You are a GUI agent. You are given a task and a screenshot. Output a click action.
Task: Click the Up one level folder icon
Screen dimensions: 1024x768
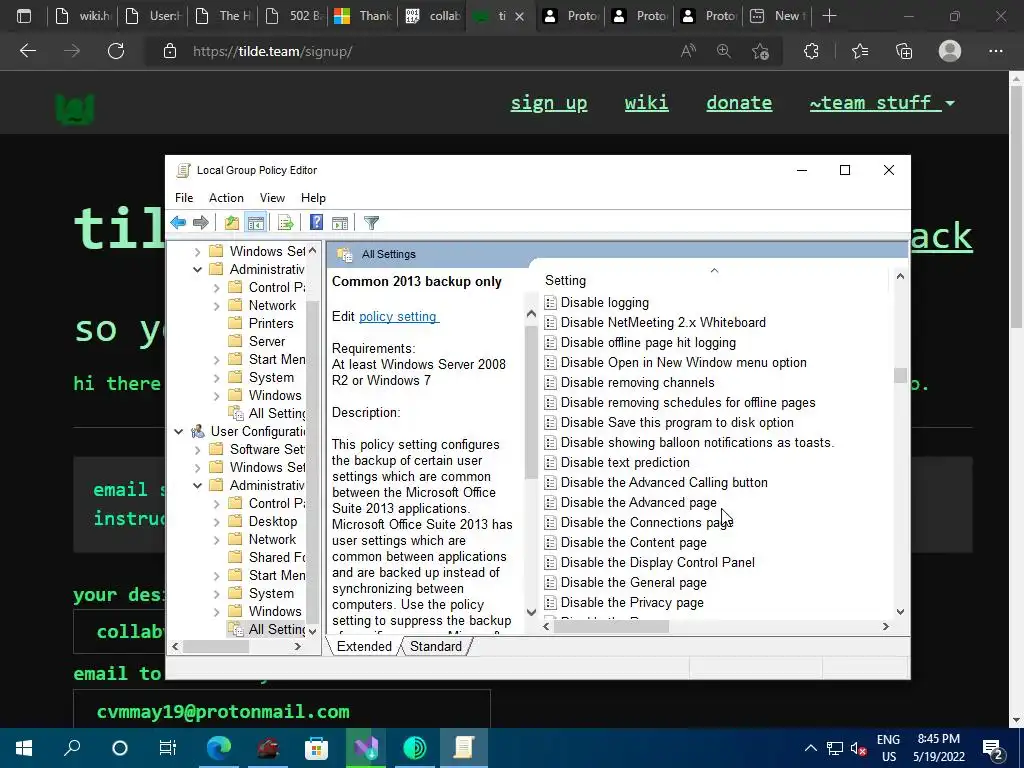point(232,223)
